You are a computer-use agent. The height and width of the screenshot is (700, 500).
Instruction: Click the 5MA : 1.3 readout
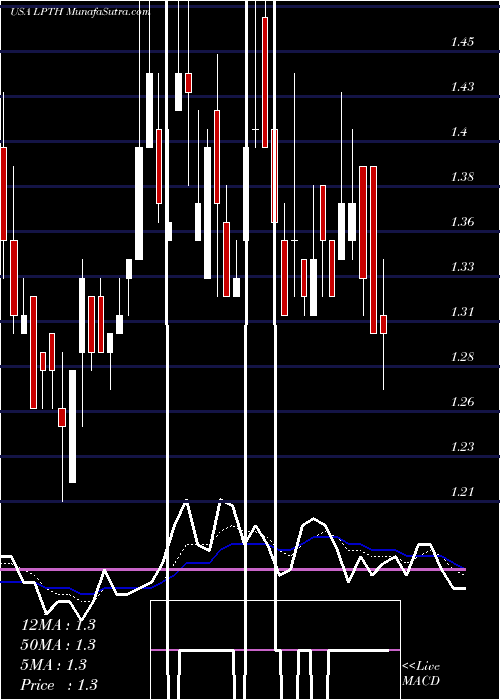[x=54, y=665]
